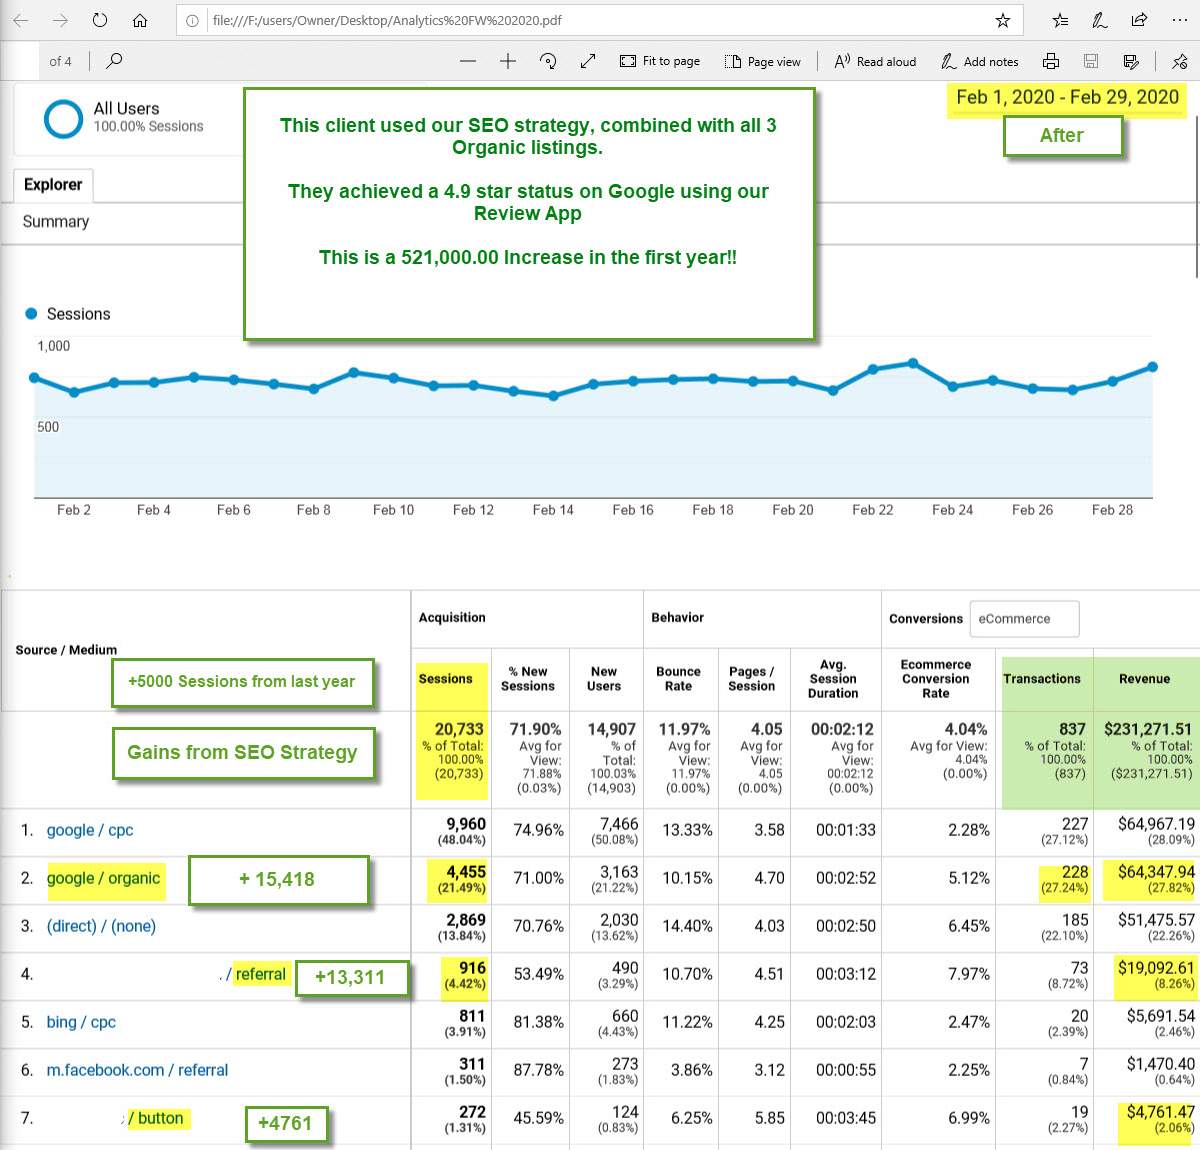The width and height of the screenshot is (1200, 1150).
Task: Open the (direct) / (none) source link
Action: (101, 926)
